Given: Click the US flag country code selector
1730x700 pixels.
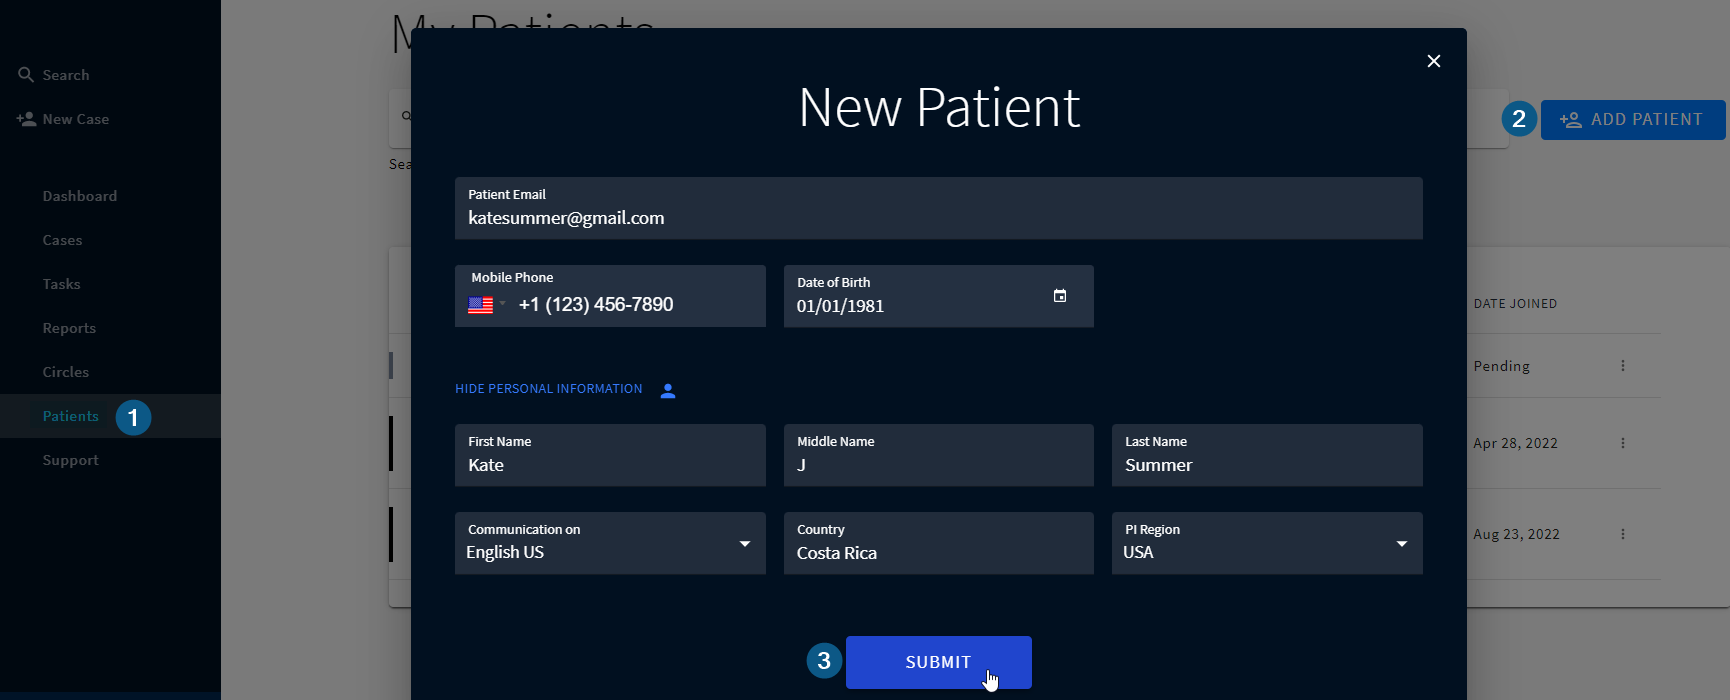Looking at the screenshot, I should coord(486,305).
